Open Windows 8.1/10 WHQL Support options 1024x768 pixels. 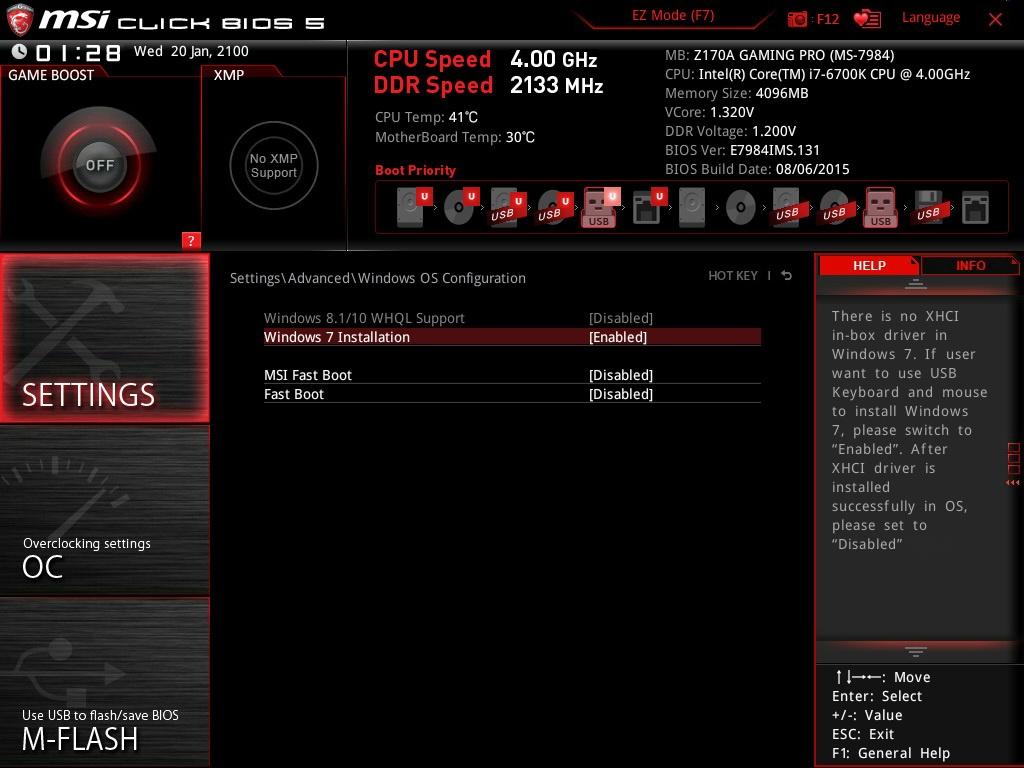point(620,318)
